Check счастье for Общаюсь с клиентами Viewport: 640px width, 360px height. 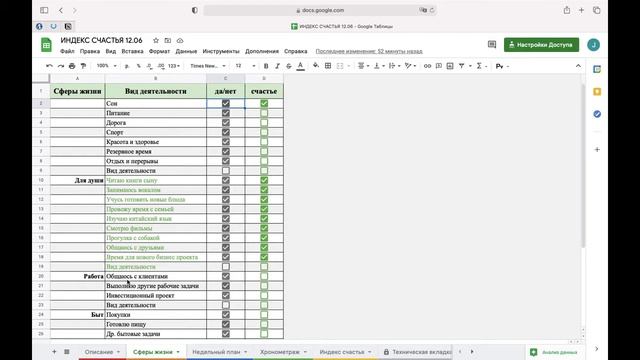[x=264, y=276]
